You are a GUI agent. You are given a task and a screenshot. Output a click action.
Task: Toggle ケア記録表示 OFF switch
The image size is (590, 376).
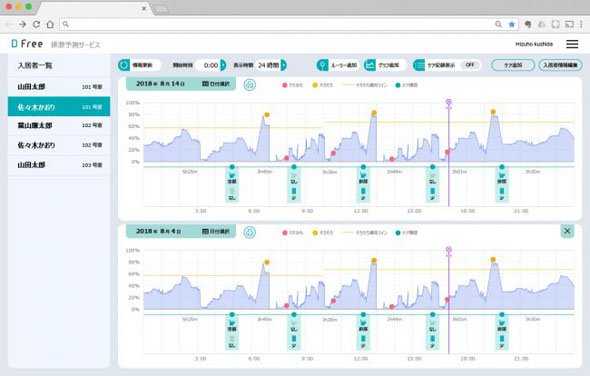(470, 65)
